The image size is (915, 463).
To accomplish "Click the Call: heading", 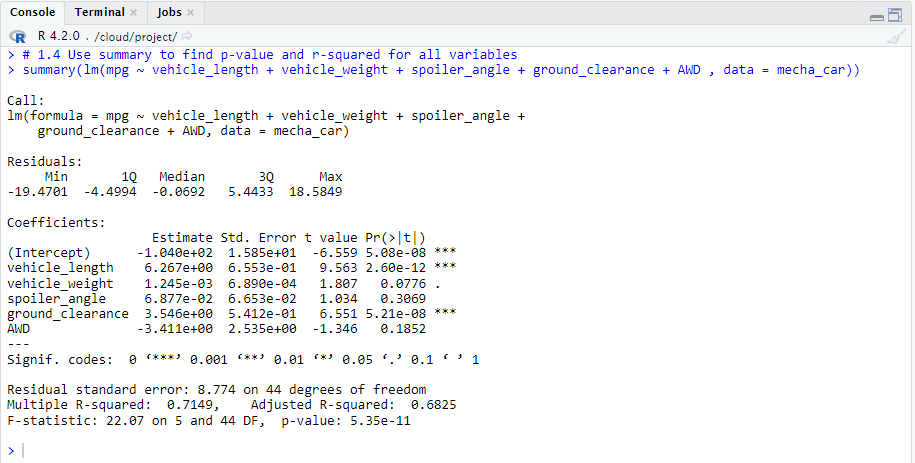I will pos(26,101).
